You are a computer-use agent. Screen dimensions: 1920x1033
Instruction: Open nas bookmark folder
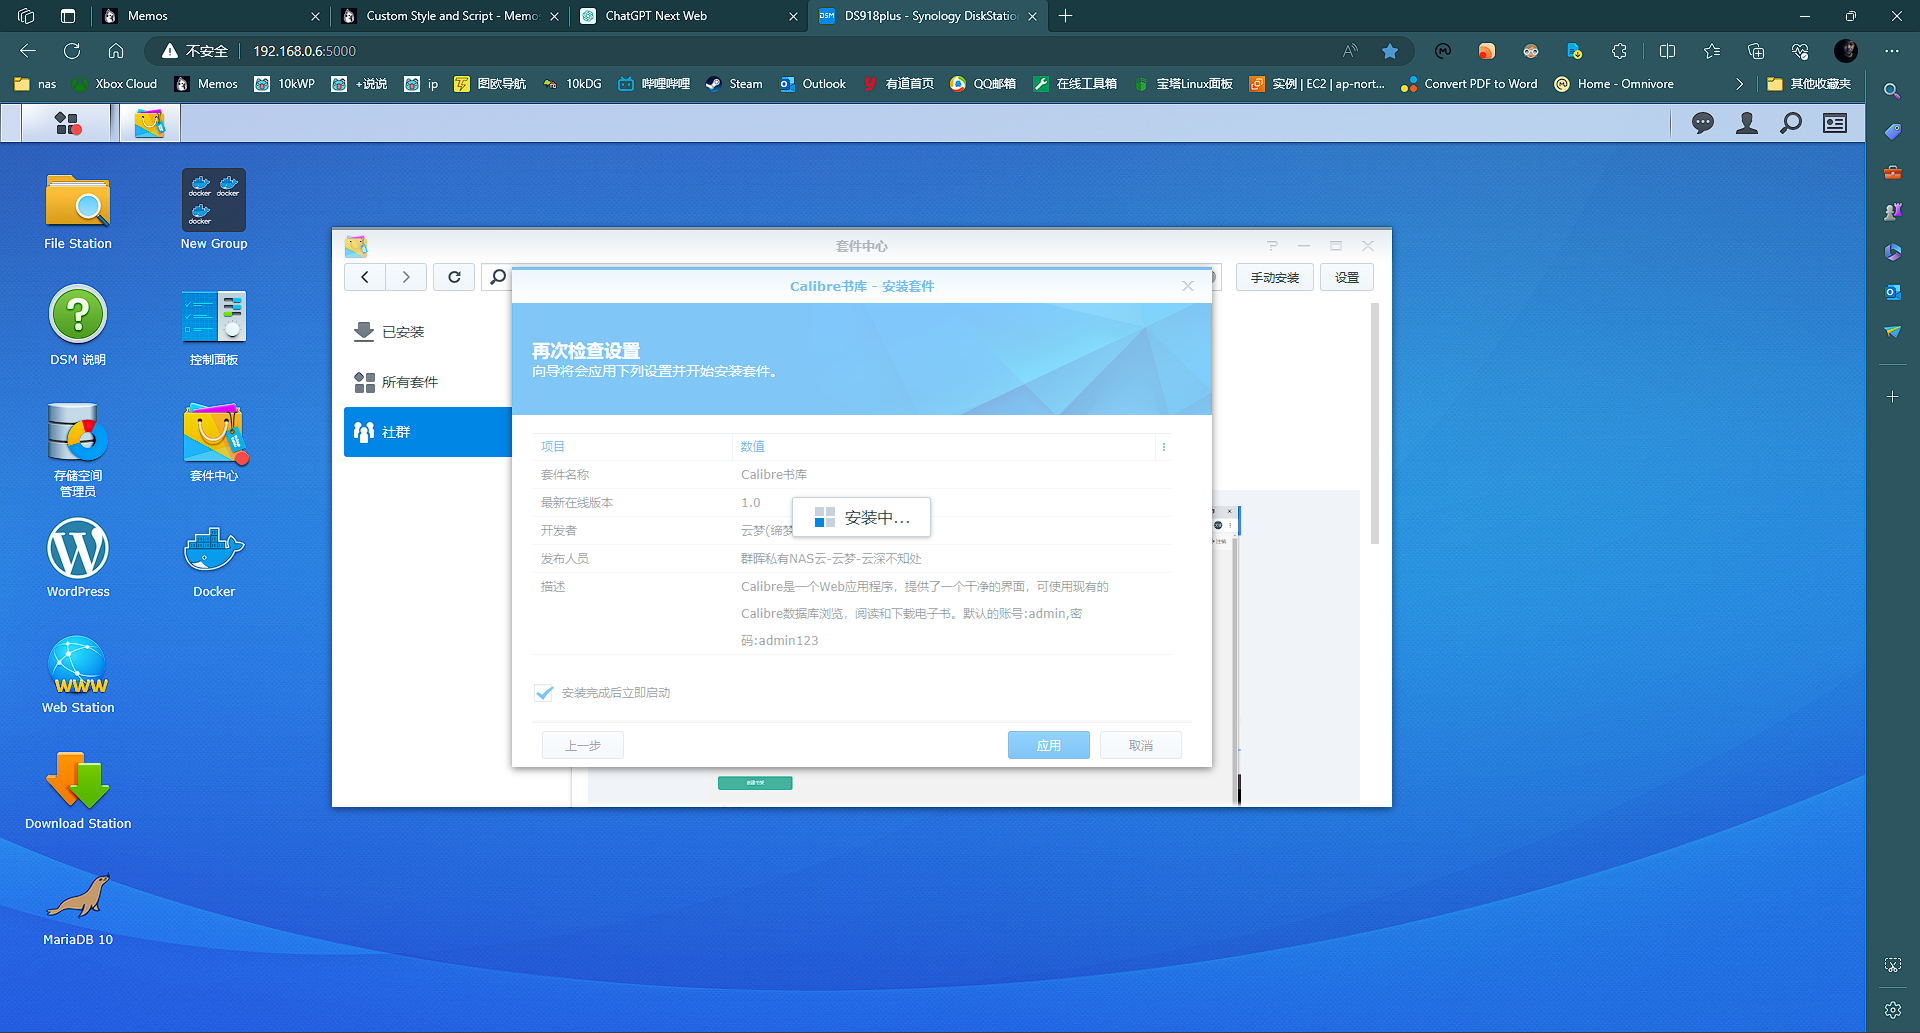point(35,84)
